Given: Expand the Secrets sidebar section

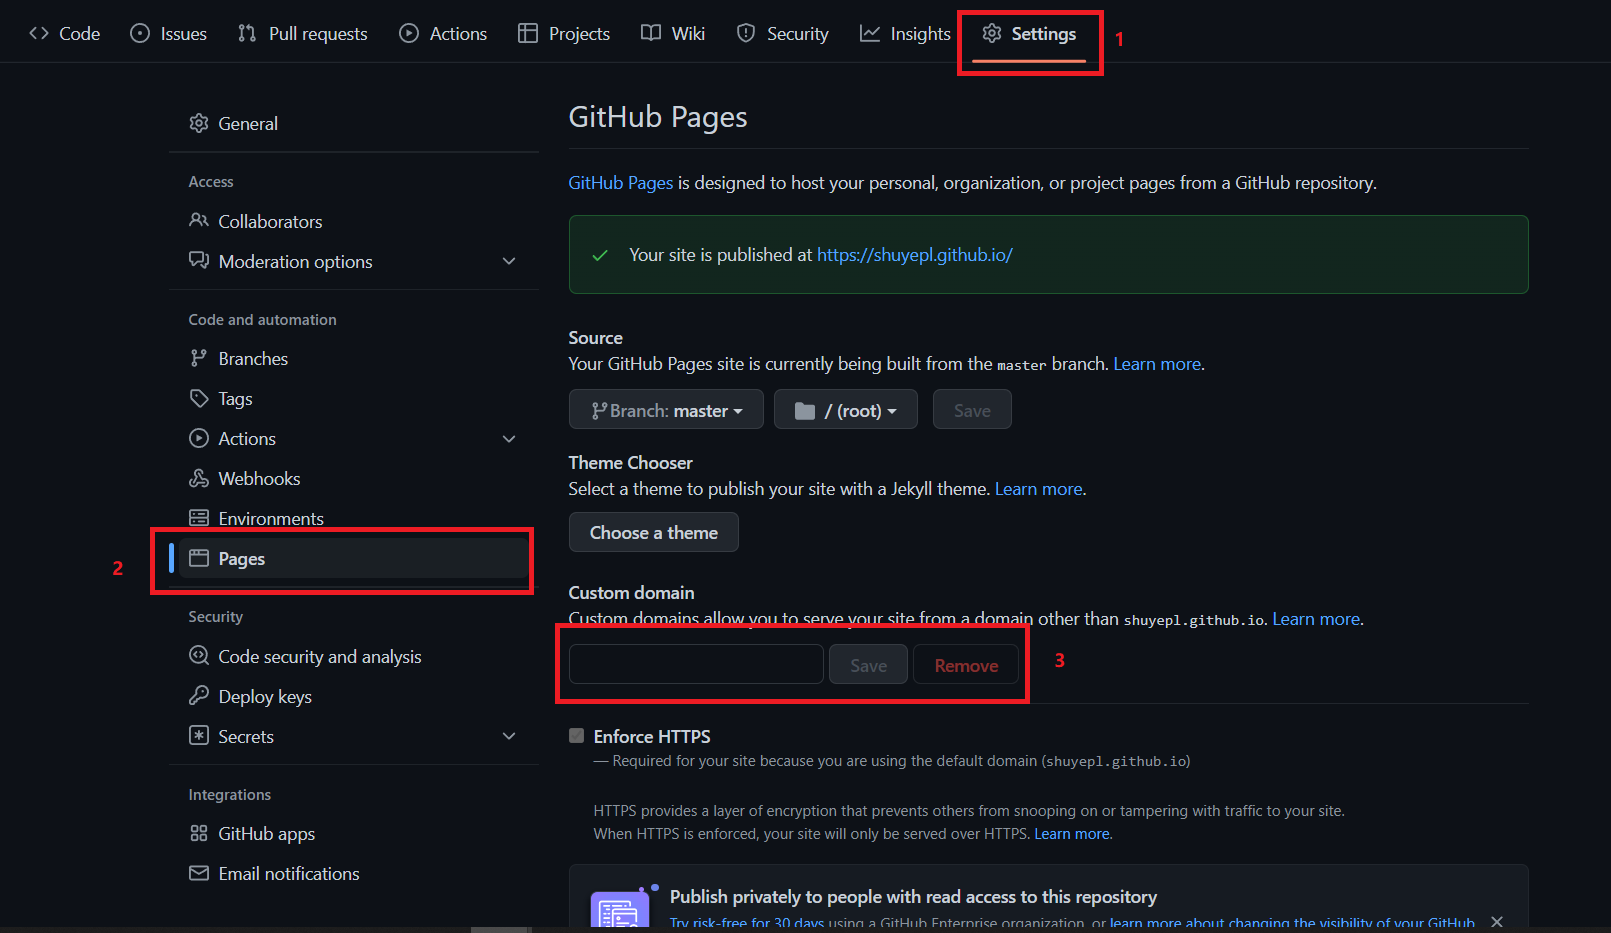Looking at the screenshot, I should (509, 736).
